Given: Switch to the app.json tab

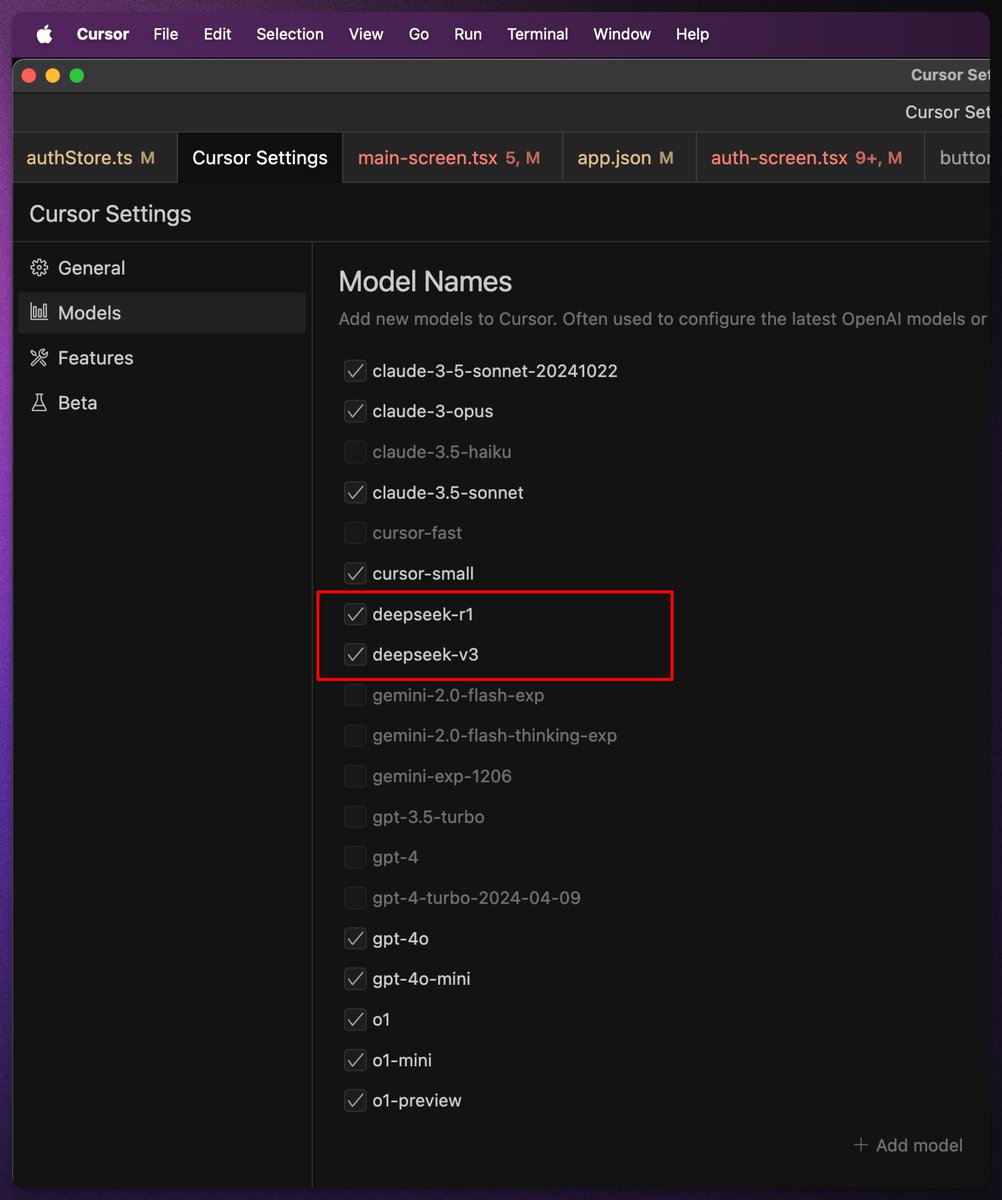Looking at the screenshot, I should coord(629,158).
